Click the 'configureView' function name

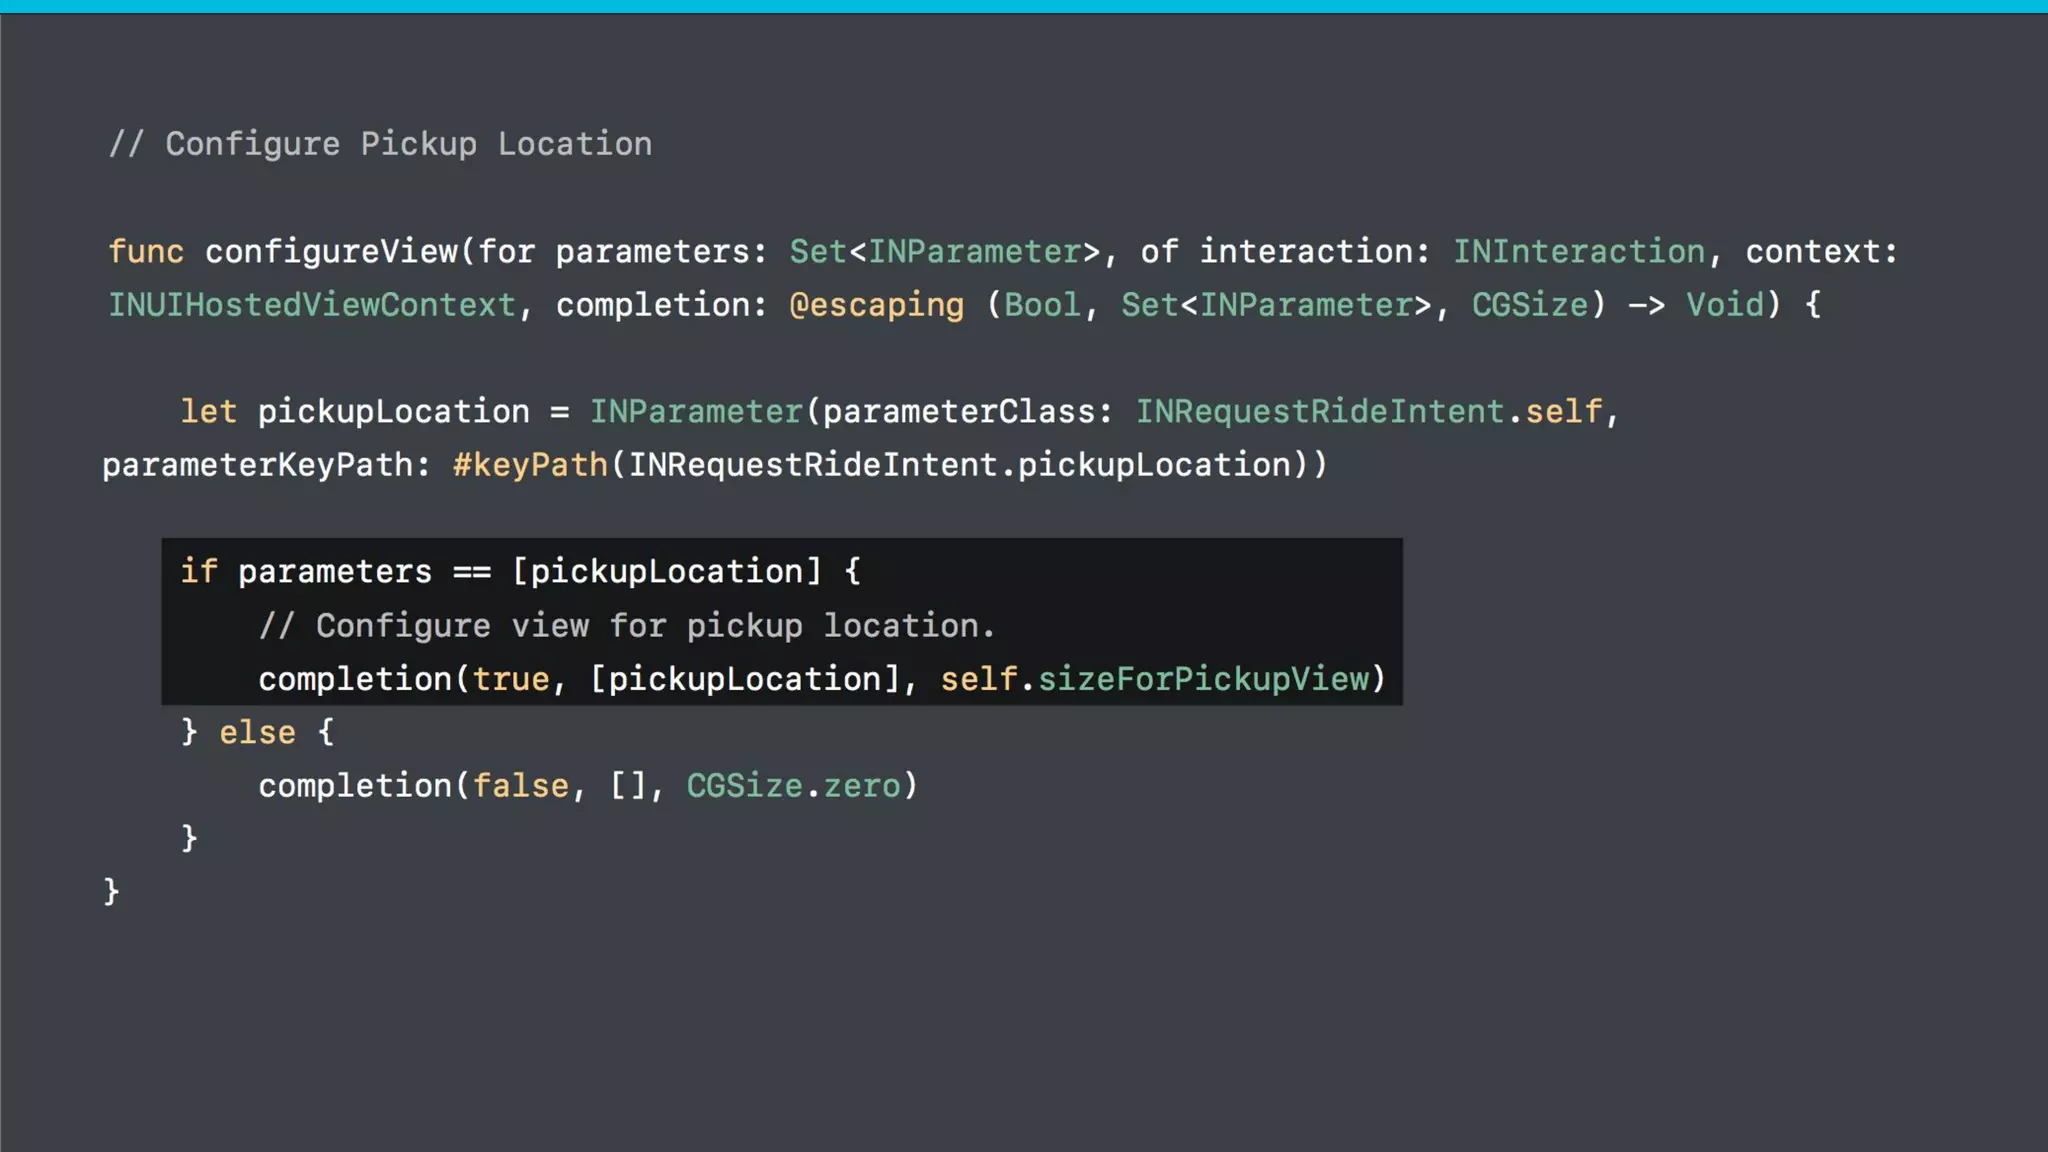point(331,251)
